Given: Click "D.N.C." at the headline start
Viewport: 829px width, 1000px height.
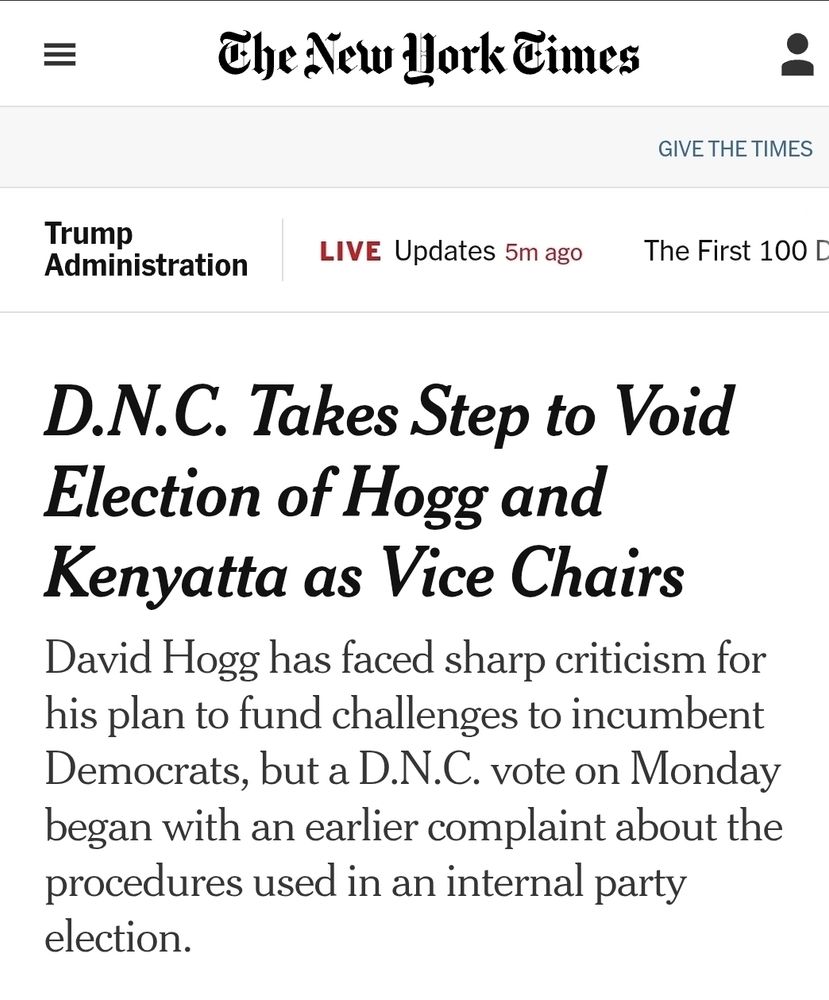Looking at the screenshot, I should pyautogui.click(x=136, y=412).
